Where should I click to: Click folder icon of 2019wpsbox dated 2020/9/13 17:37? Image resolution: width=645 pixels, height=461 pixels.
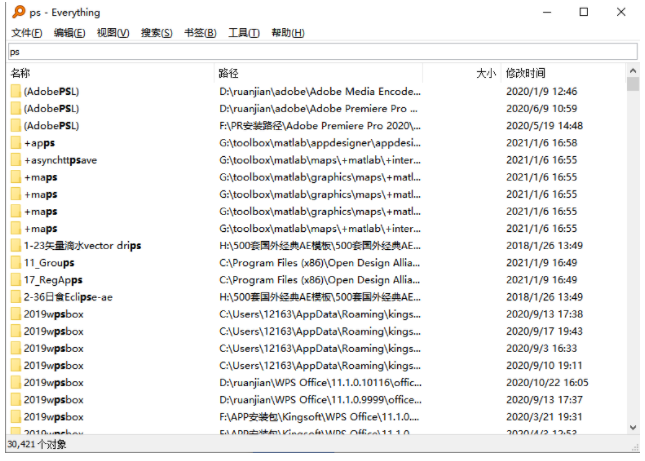[16, 400]
